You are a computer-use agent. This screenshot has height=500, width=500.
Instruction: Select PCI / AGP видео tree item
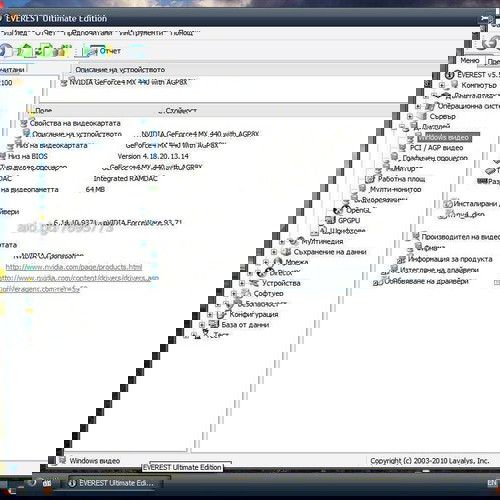(436, 148)
